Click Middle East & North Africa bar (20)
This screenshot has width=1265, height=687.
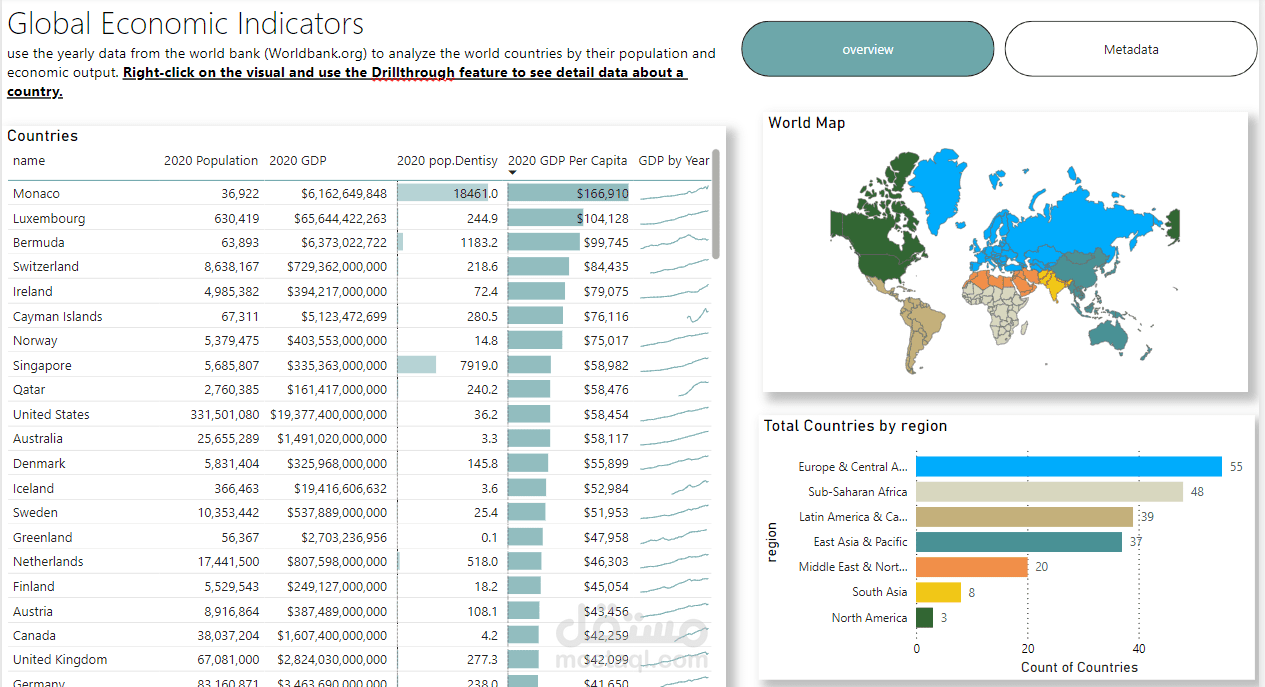click(972, 567)
